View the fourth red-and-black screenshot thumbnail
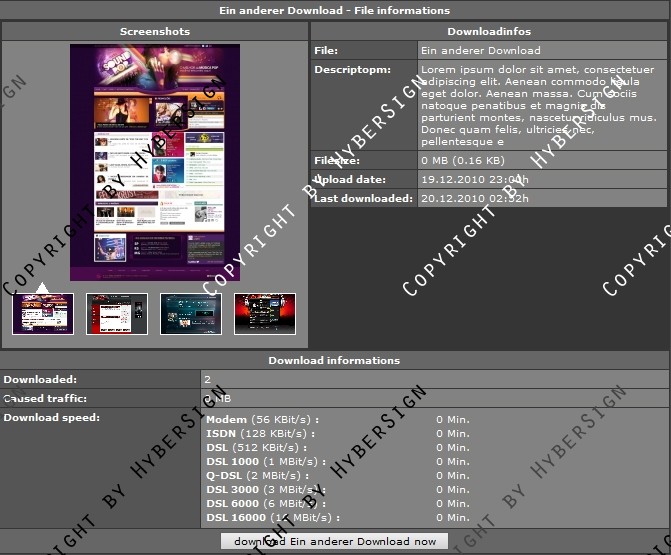This screenshot has height=555, width=671. (x=265, y=313)
